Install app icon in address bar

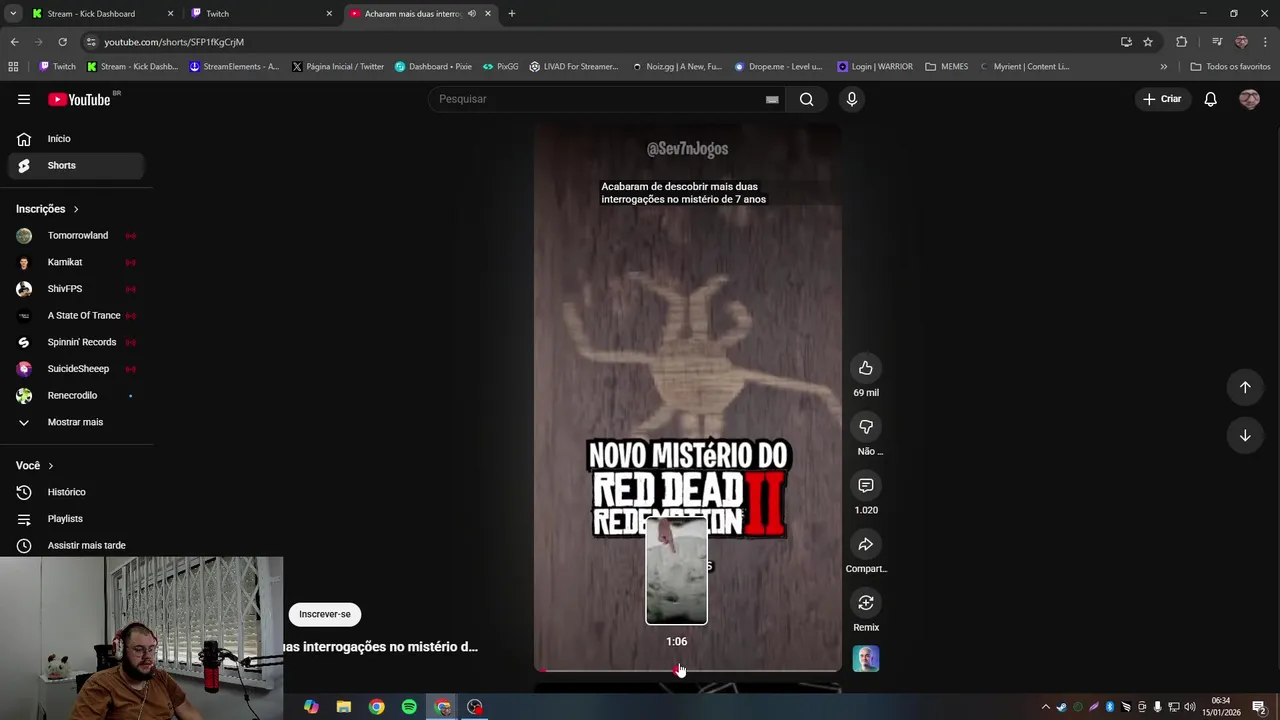1126,42
